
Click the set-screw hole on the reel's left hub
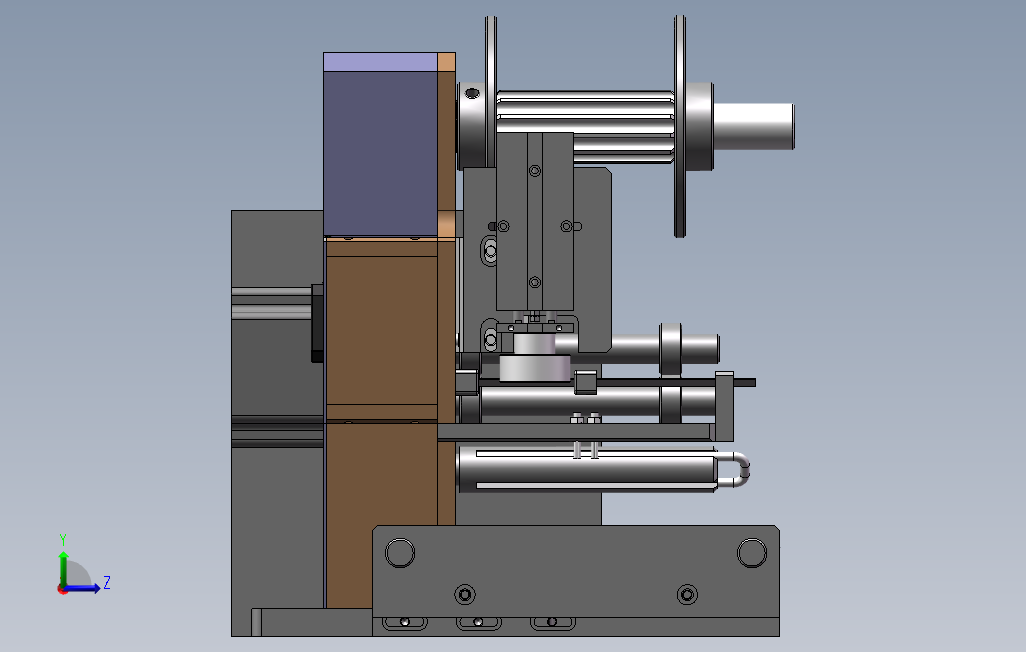pyautogui.click(x=472, y=94)
